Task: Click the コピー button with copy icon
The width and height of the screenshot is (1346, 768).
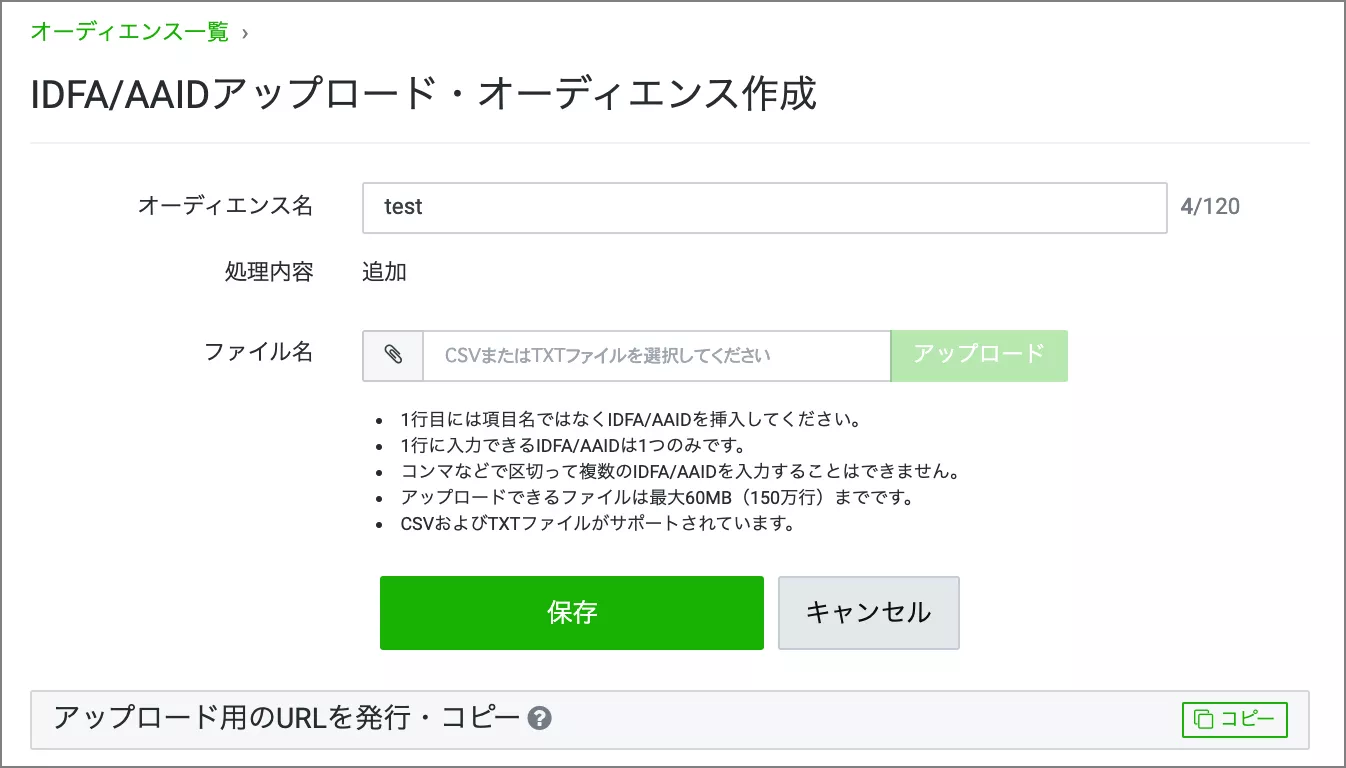Action: tap(1234, 719)
